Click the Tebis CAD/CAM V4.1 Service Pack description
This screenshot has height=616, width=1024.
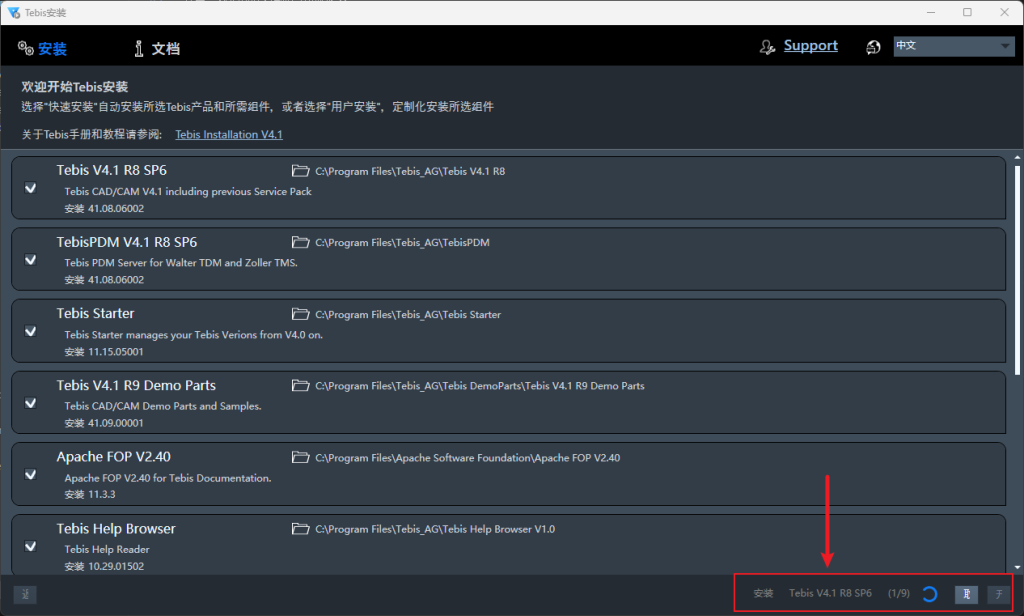pos(188,191)
